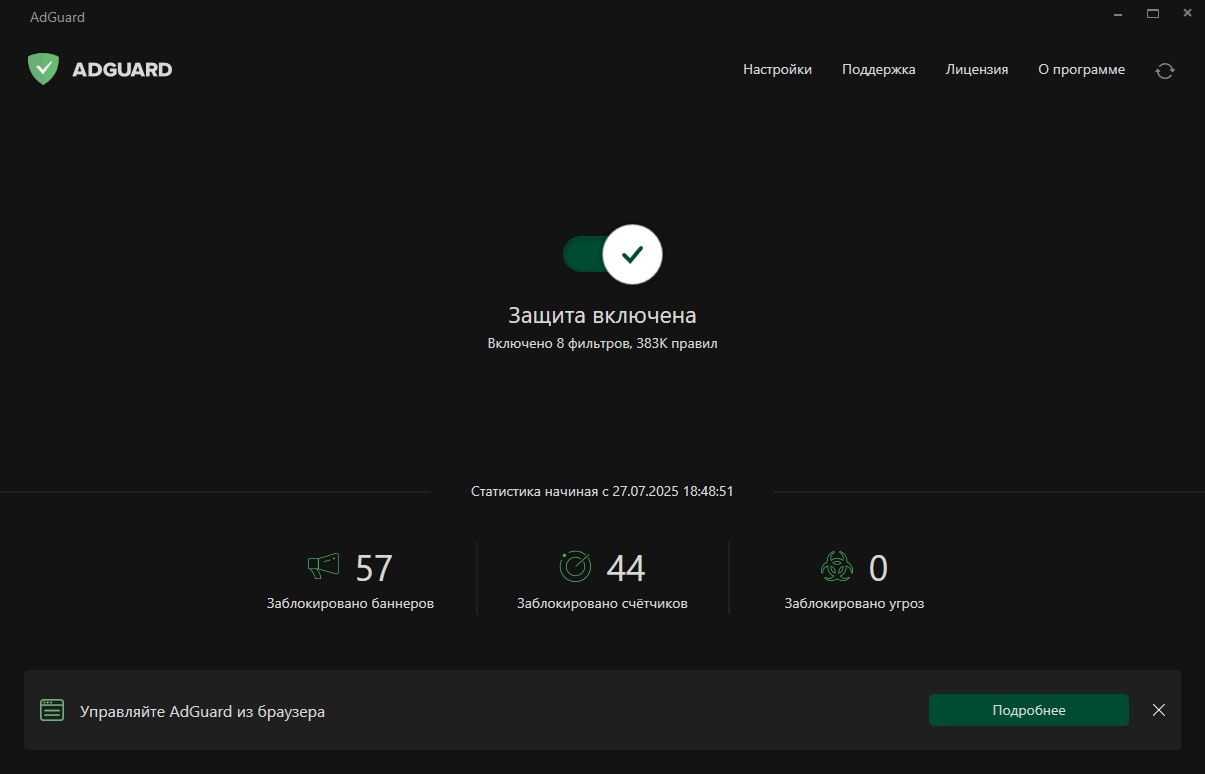
Task: Click the 57 blocked banners count
Action: pyautogui.click(x=374, y=568)
